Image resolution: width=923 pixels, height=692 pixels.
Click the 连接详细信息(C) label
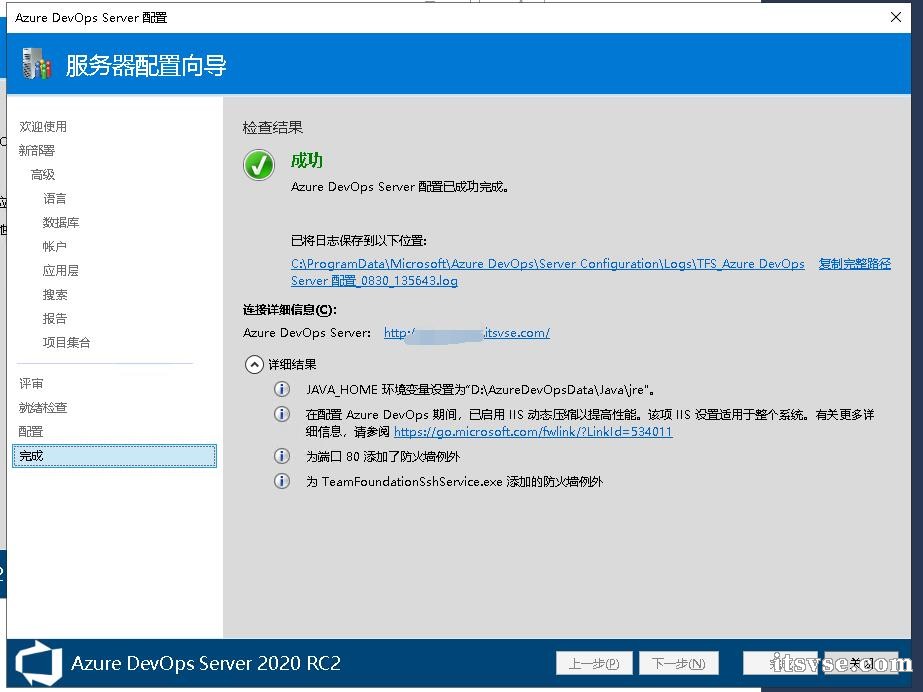click(x=290, y=310)
